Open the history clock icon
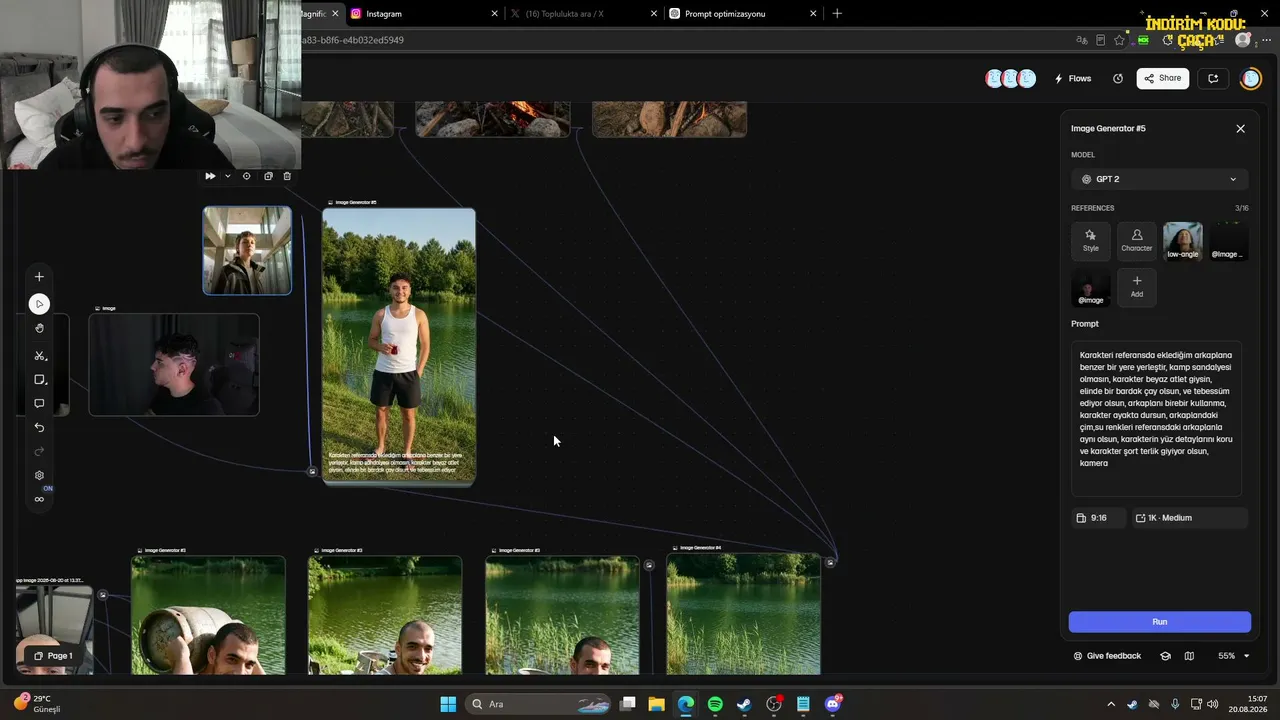1280x720 pixels. point(1118,78)
